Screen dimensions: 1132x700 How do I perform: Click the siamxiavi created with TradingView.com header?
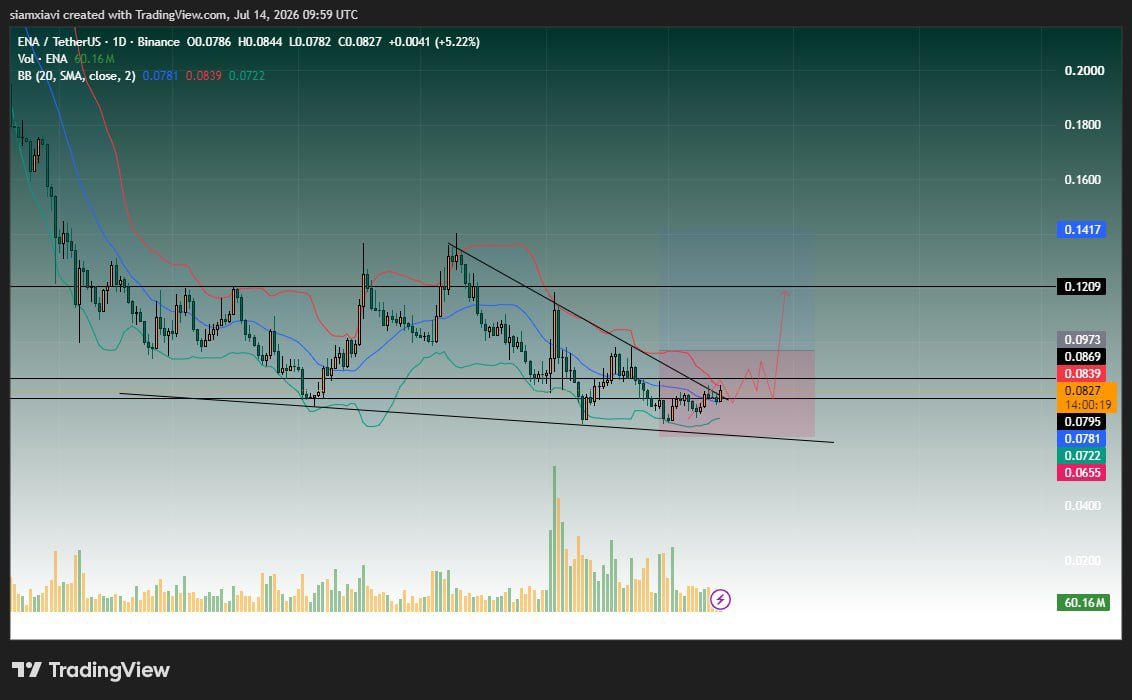184,14
